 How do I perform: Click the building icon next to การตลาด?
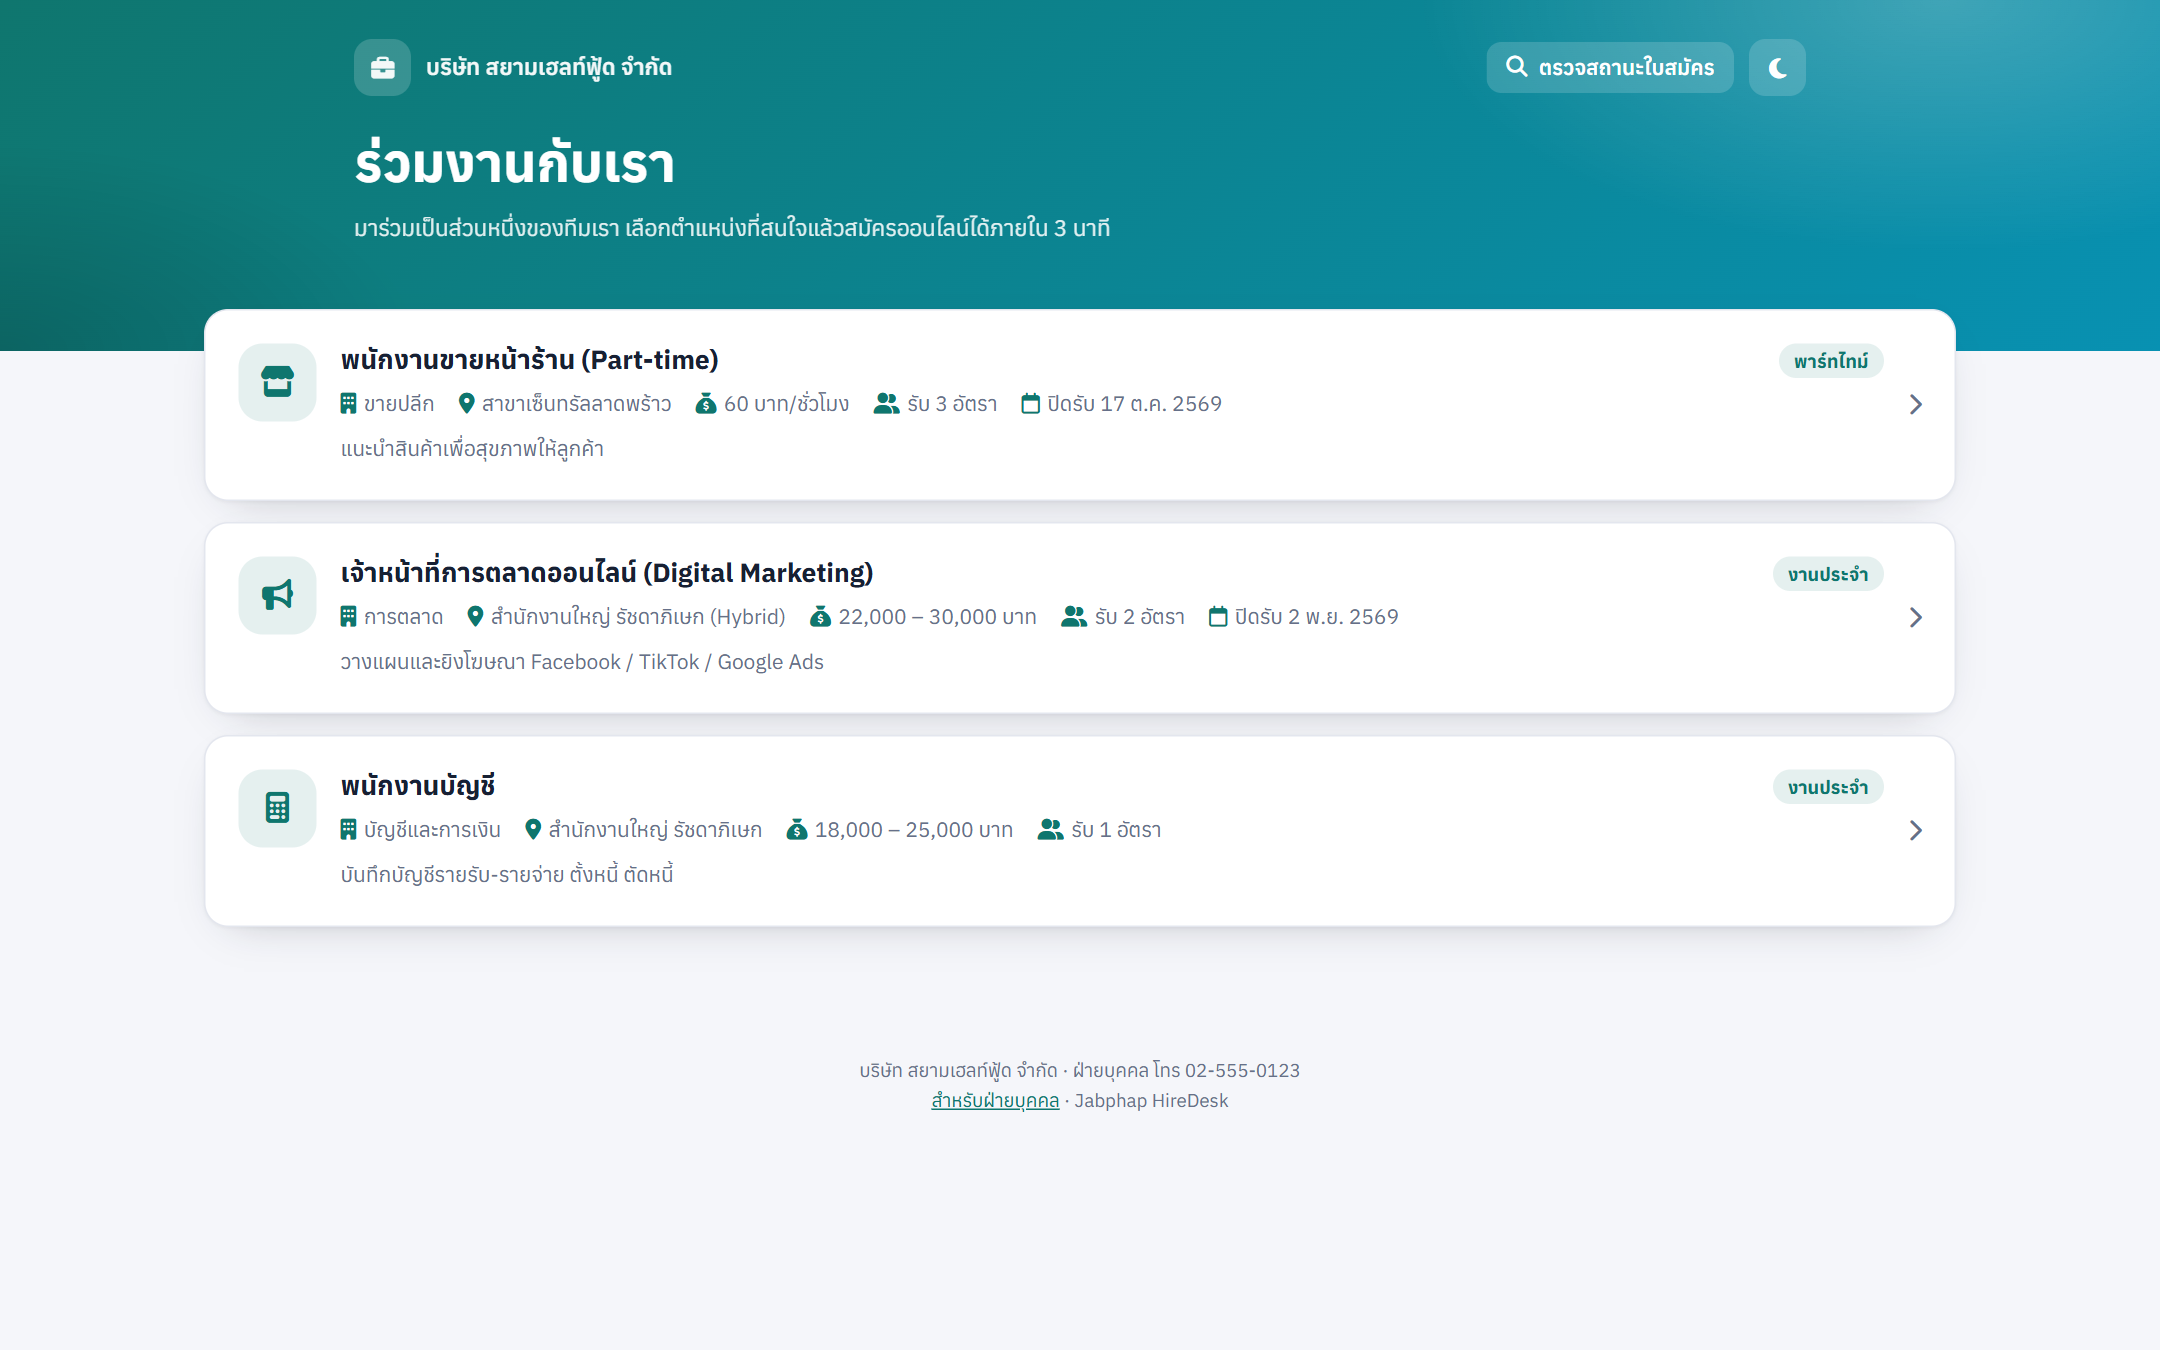point(348,617)
